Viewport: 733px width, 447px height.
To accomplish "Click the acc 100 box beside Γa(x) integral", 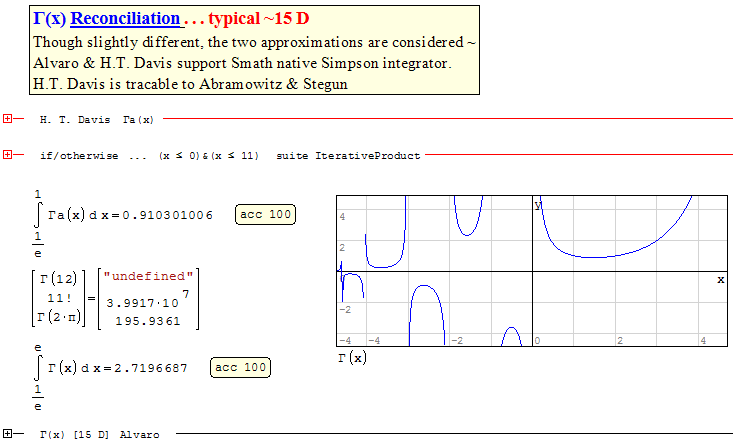I will 266,215.
